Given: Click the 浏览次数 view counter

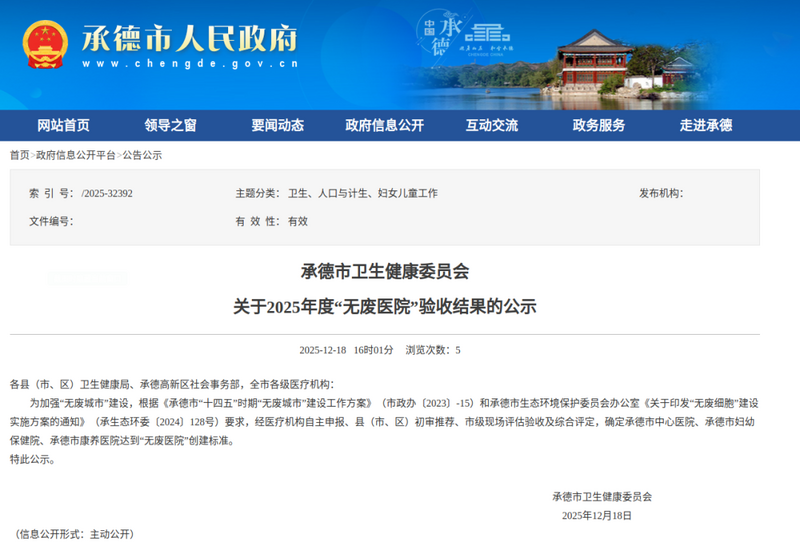Looking at the screenshot, I should [x=432, y=350].
